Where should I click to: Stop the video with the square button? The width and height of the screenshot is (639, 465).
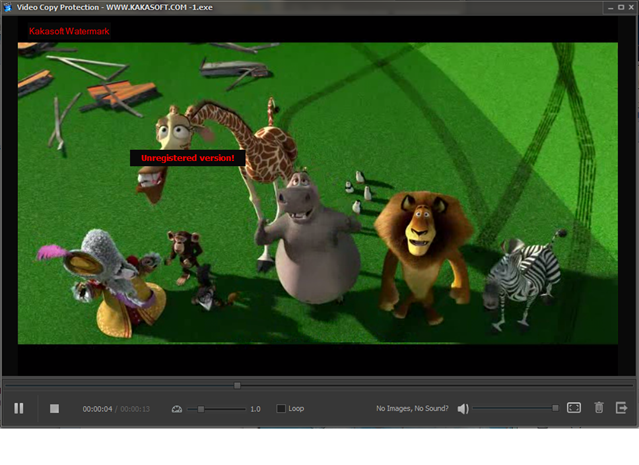54,408
